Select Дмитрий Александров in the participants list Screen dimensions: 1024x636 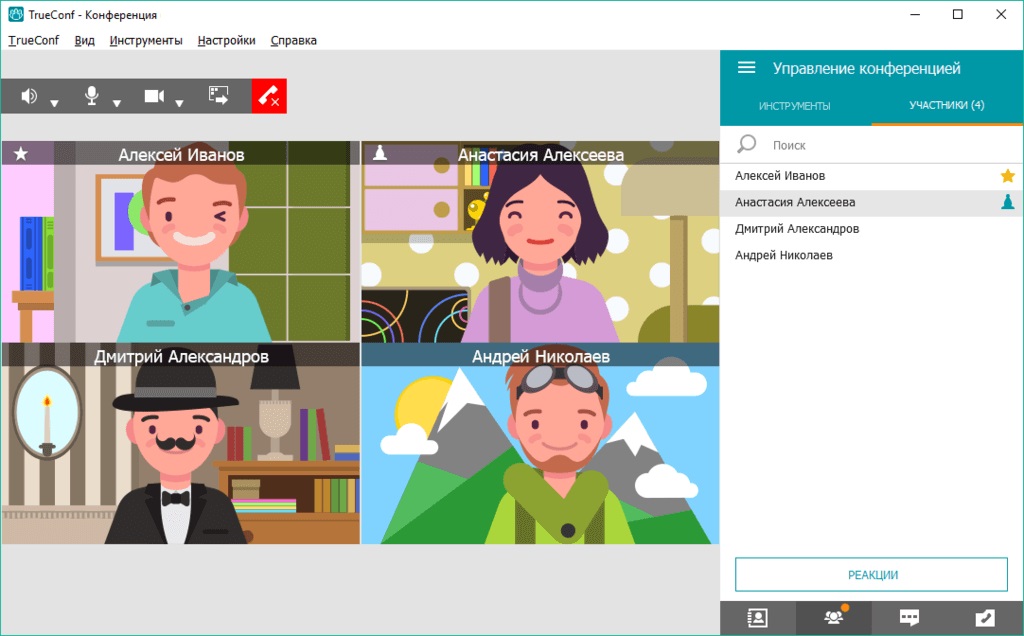(797, 229)
